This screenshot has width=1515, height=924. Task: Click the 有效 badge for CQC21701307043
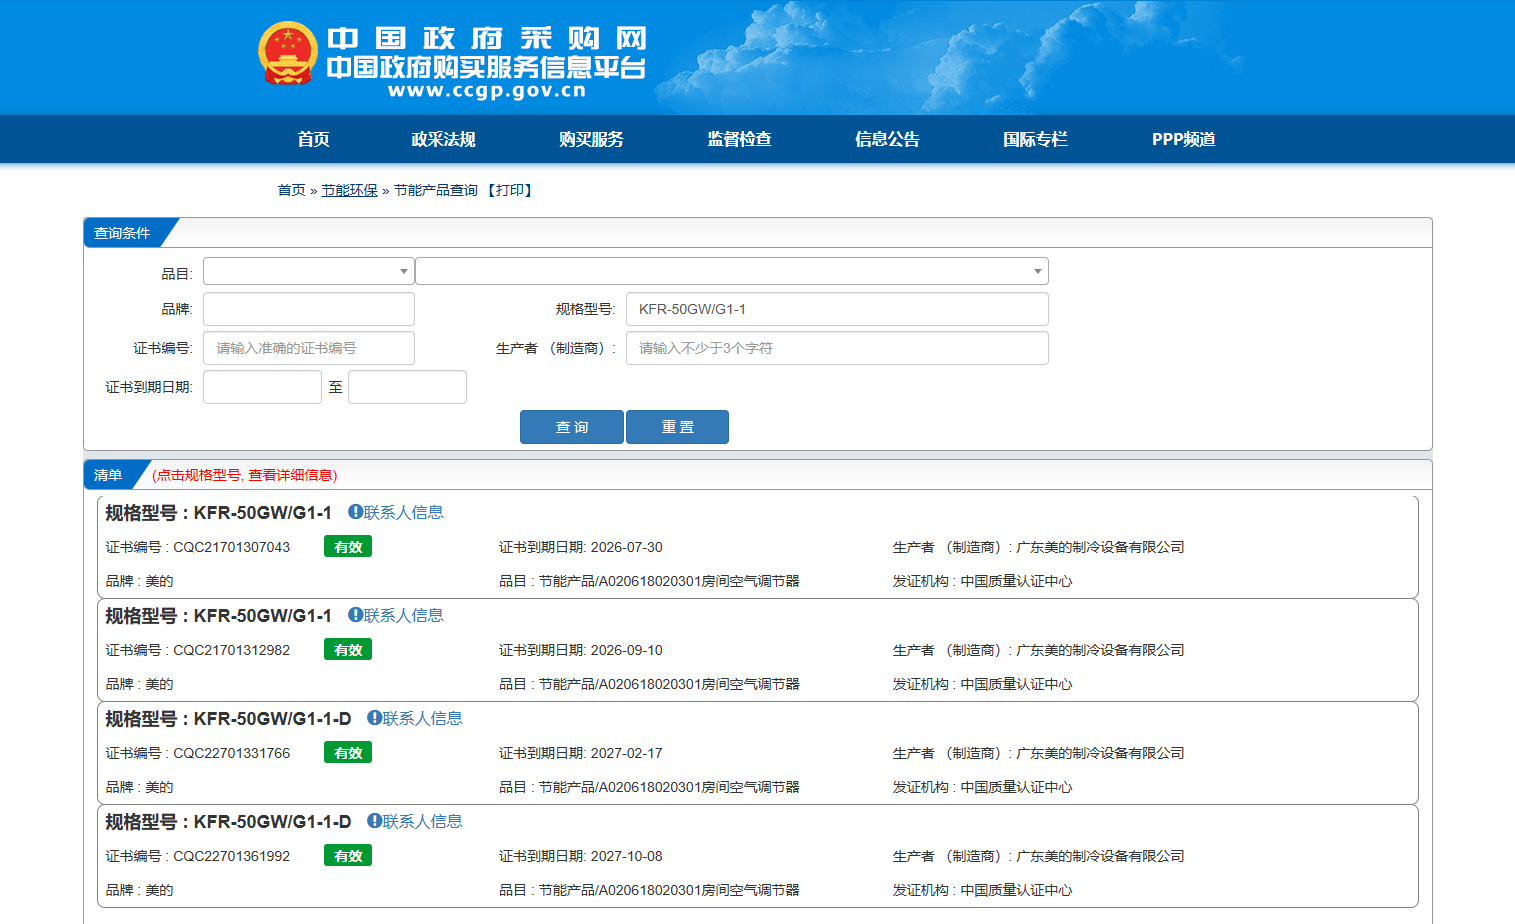point(348,547)
